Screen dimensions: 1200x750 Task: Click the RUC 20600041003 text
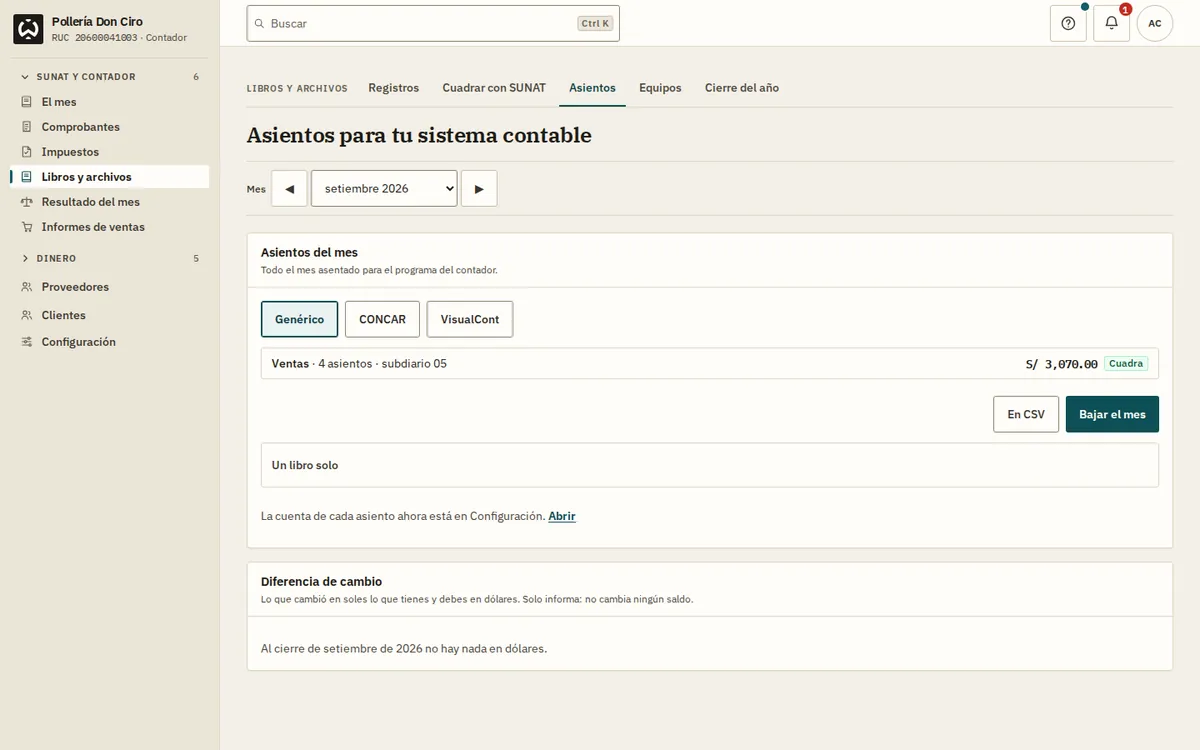tap(95, 38)
